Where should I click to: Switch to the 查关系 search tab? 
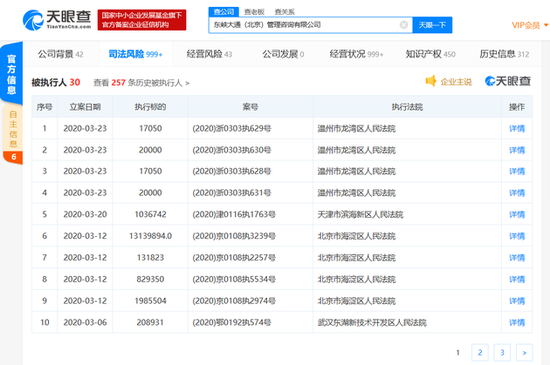[x=284, y=12]
